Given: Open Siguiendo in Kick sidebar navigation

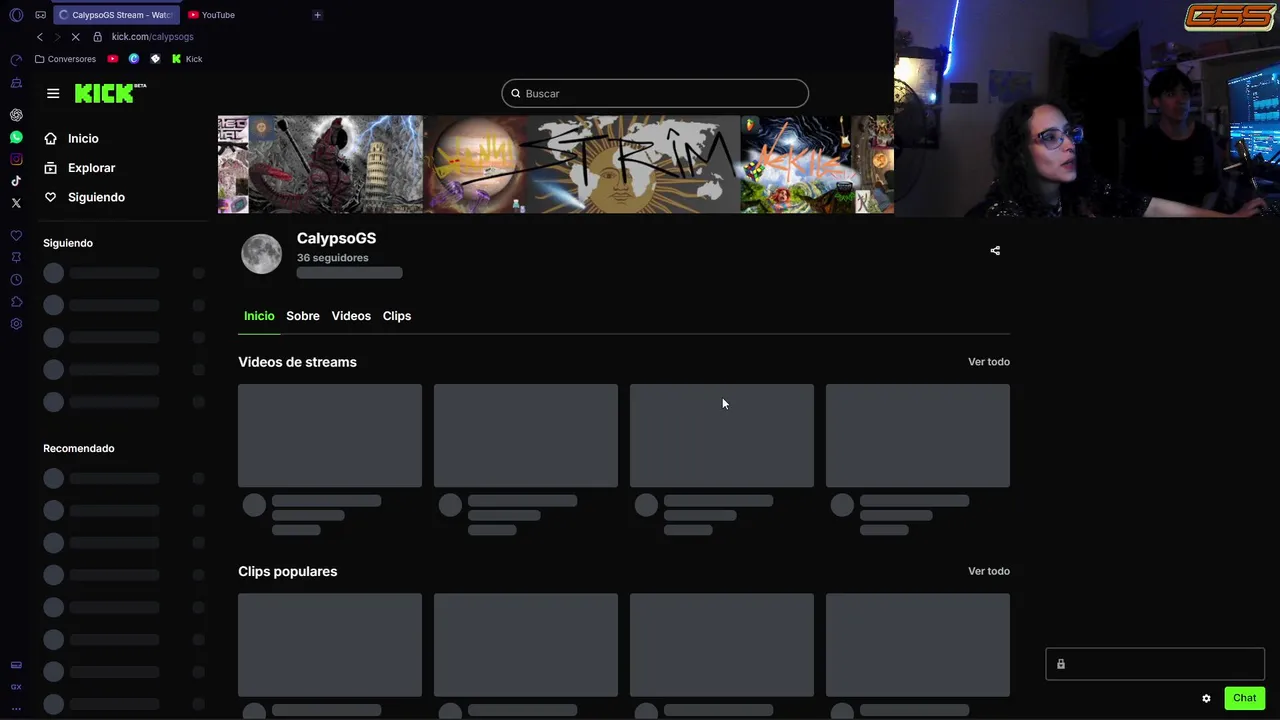Looking at the screenshot, I should [84, 197].
